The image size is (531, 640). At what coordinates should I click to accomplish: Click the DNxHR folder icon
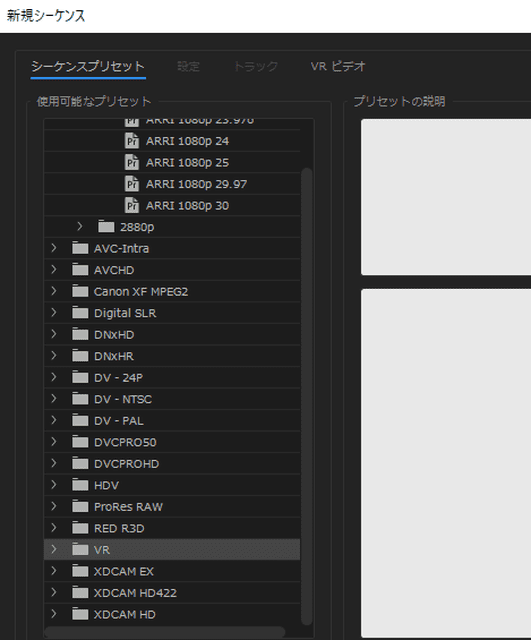80,356
